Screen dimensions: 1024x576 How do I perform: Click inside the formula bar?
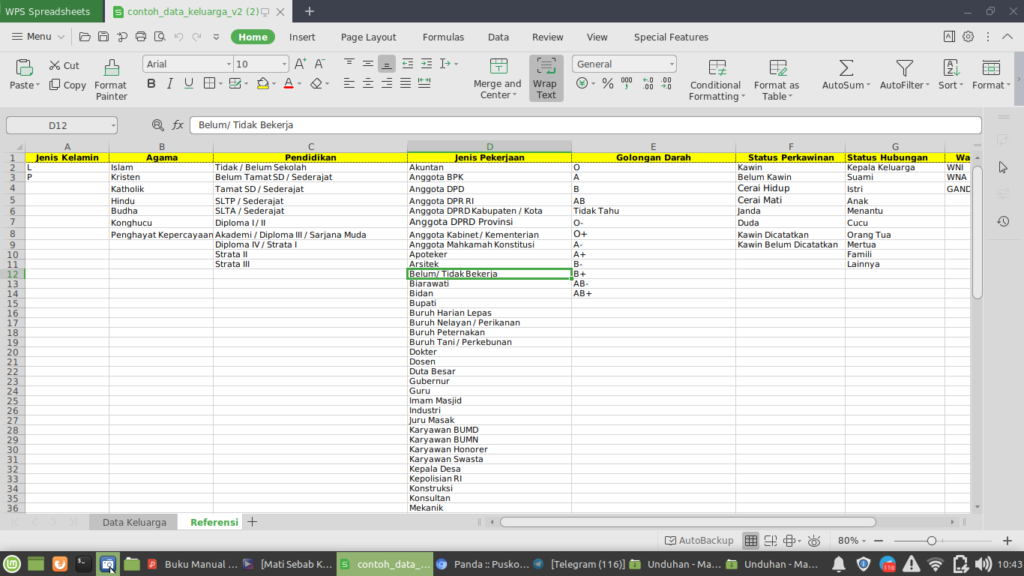585,125
